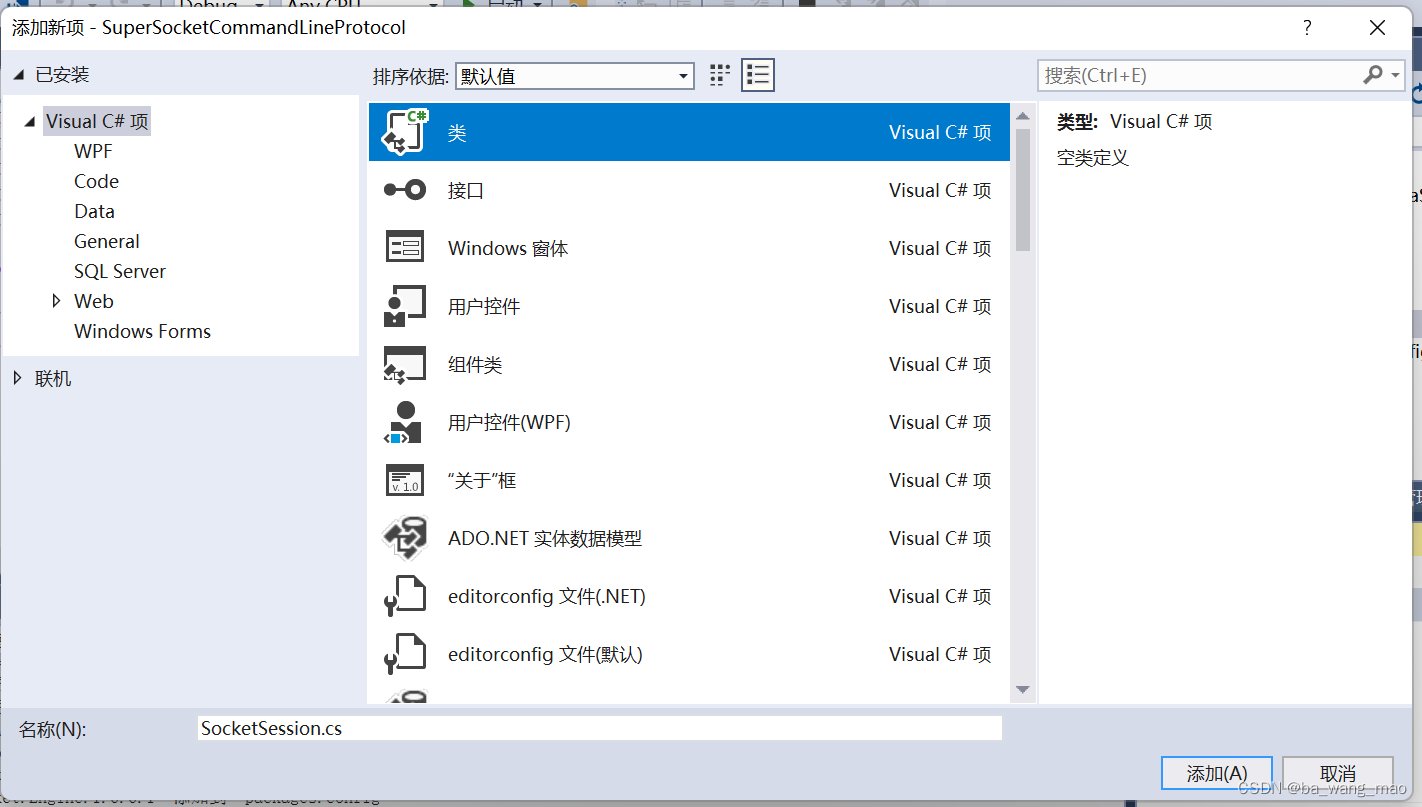Click the template list scroll down arrow
The image size is (1422, 807).
1022,689
